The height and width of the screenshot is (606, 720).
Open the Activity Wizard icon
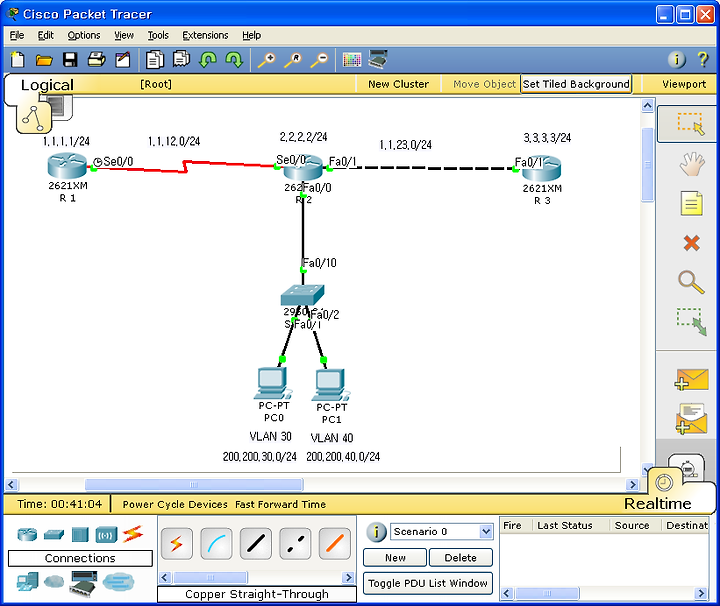[x=123, y=60]
